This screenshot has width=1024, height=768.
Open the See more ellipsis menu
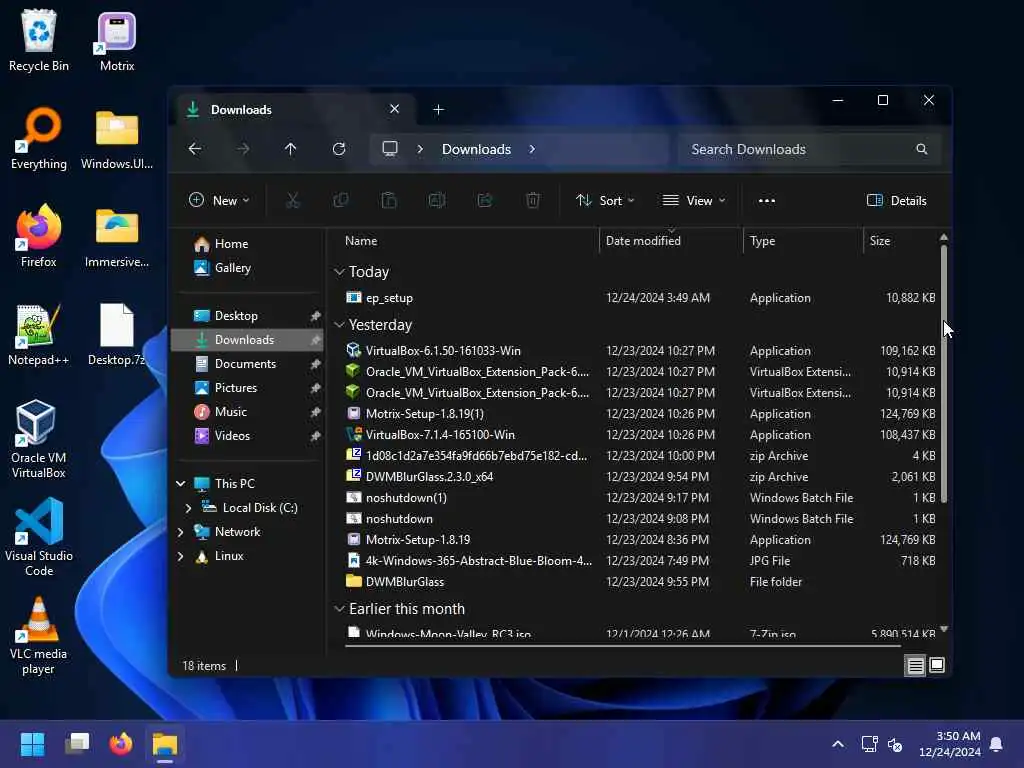767,200
